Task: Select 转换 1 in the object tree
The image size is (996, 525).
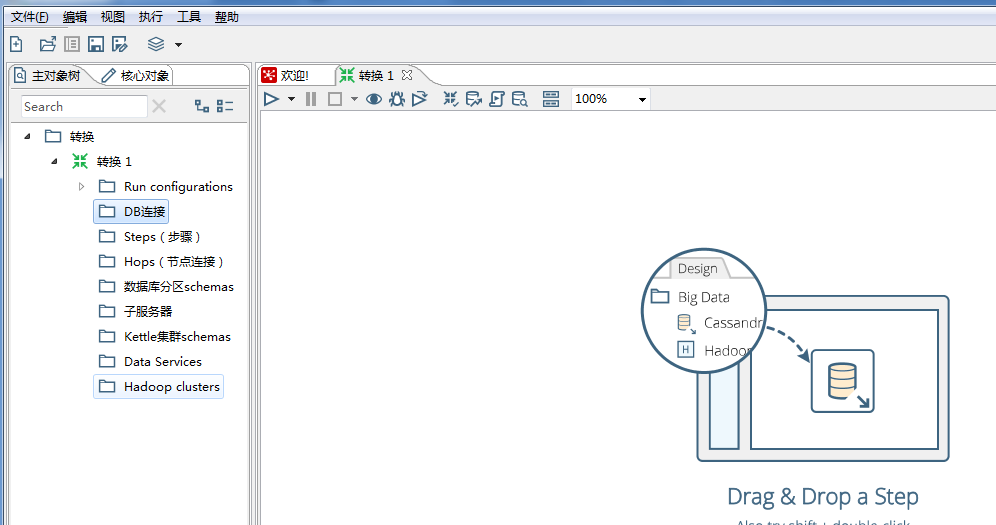Action: coord(102,162)
